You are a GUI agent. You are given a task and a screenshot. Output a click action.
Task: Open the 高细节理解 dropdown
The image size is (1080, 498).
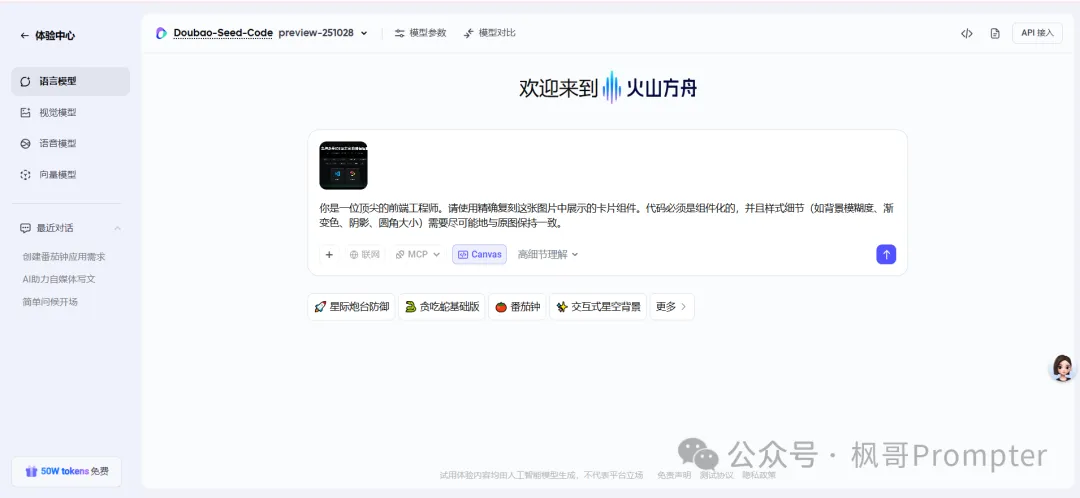548,254
